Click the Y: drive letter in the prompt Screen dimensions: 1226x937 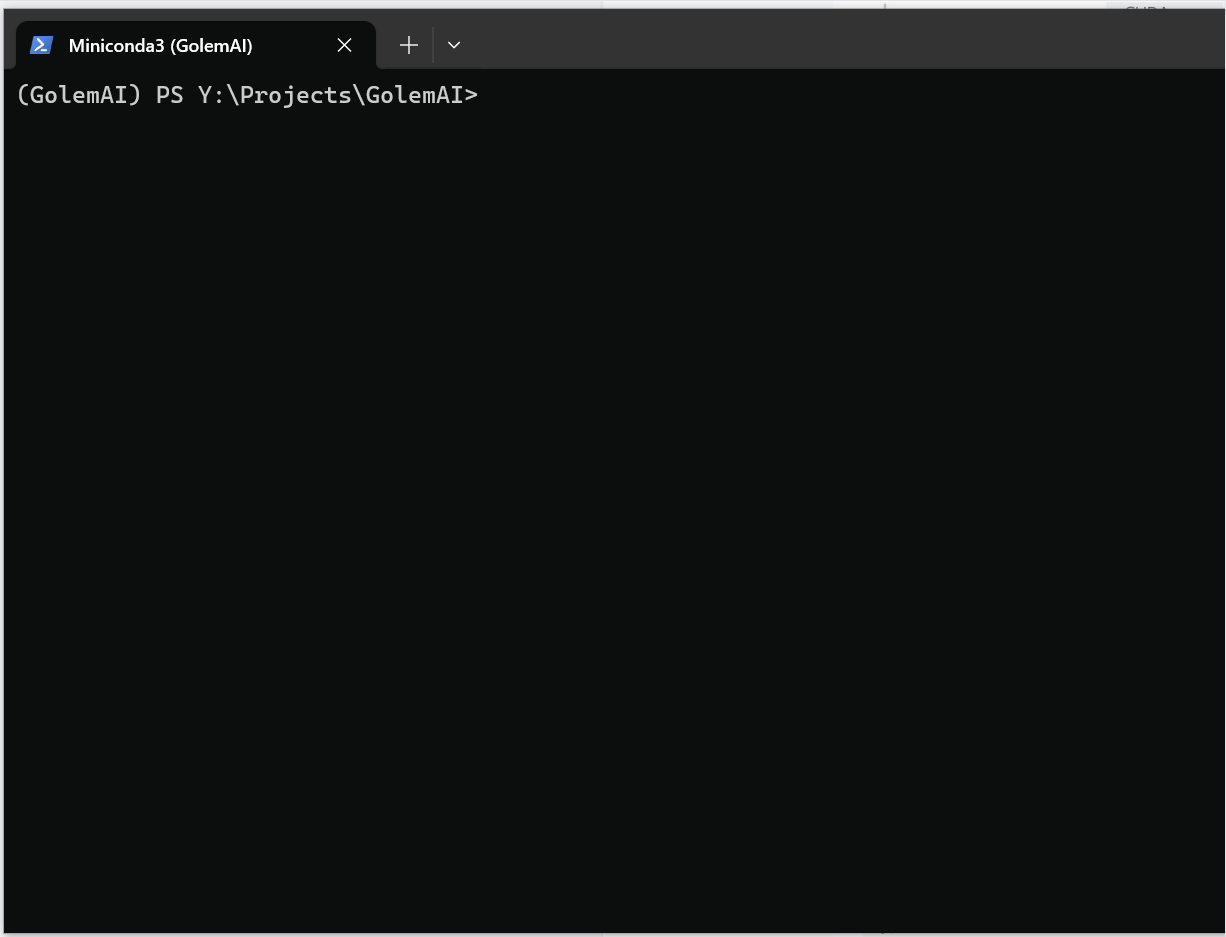click(x=211, y=95)
